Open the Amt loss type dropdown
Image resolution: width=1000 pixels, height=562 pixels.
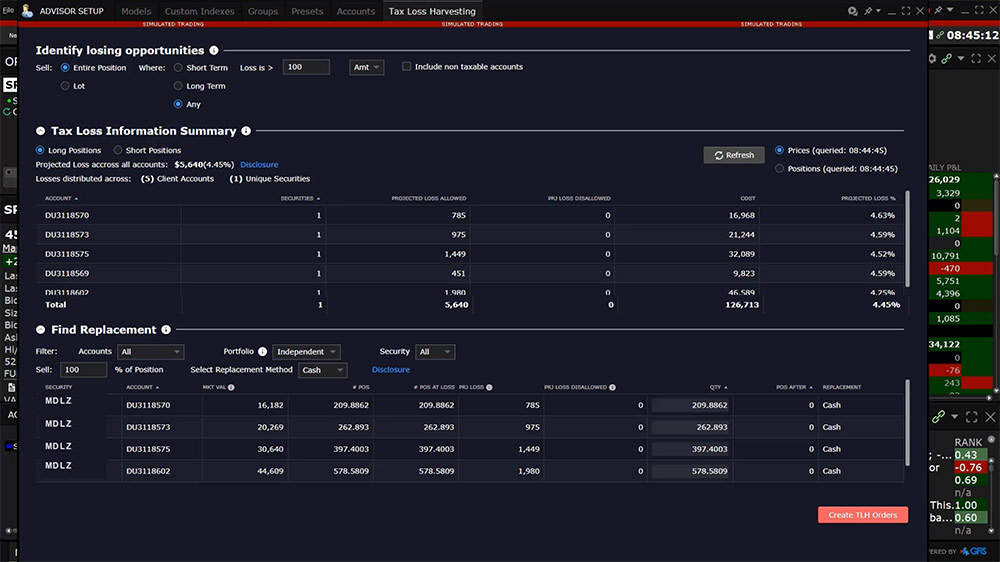366,67
